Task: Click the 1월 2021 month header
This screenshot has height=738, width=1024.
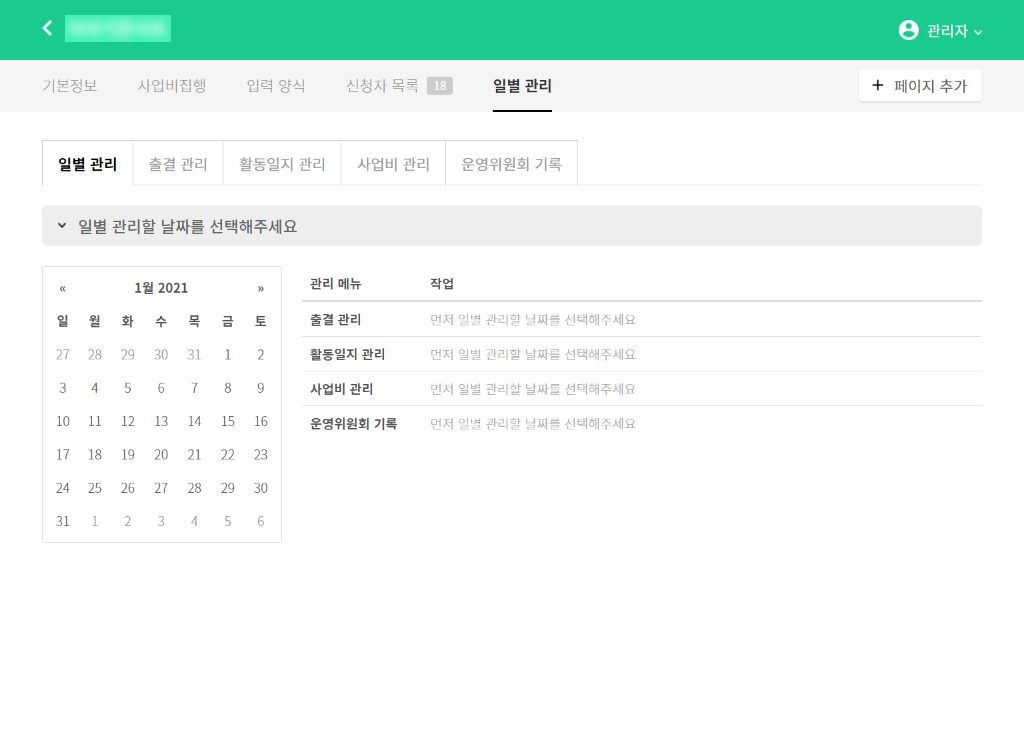Action: [161, 288]
